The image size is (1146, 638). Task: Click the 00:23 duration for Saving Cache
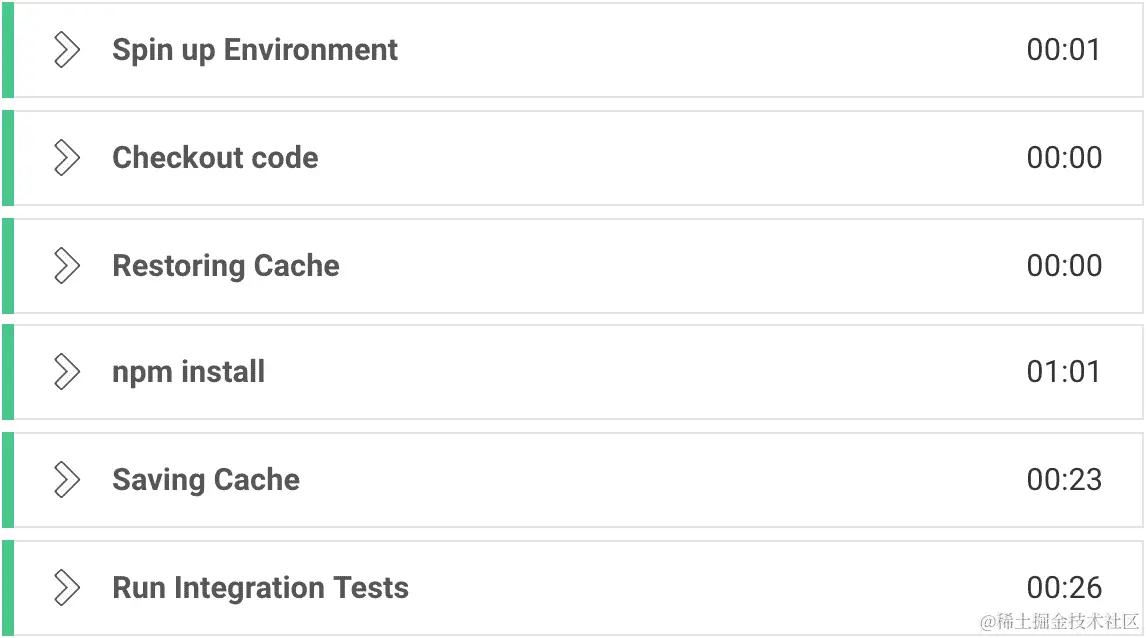(x=1064, y=480)
